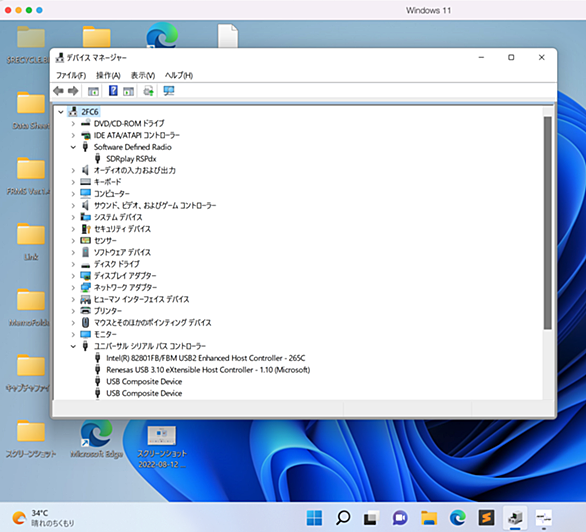This screenshot has height=532, width=586.
Task: Scan for hardware changes via the monitor toolbar icon
Action: click(x=169, y=91)
